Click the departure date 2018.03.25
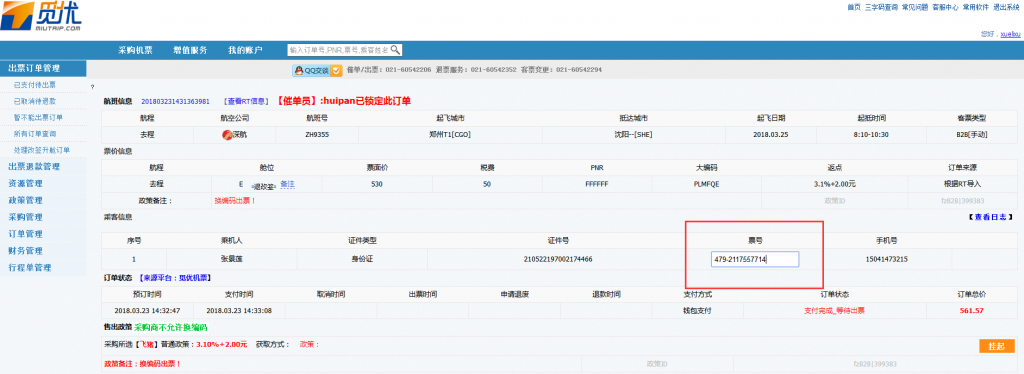Screen dimensions: 1024x374 click(x=771, y=135)
